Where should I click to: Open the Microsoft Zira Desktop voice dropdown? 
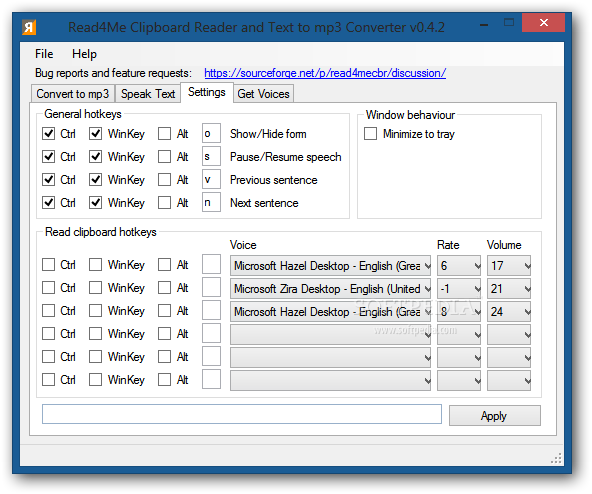[x=330, y=289]
